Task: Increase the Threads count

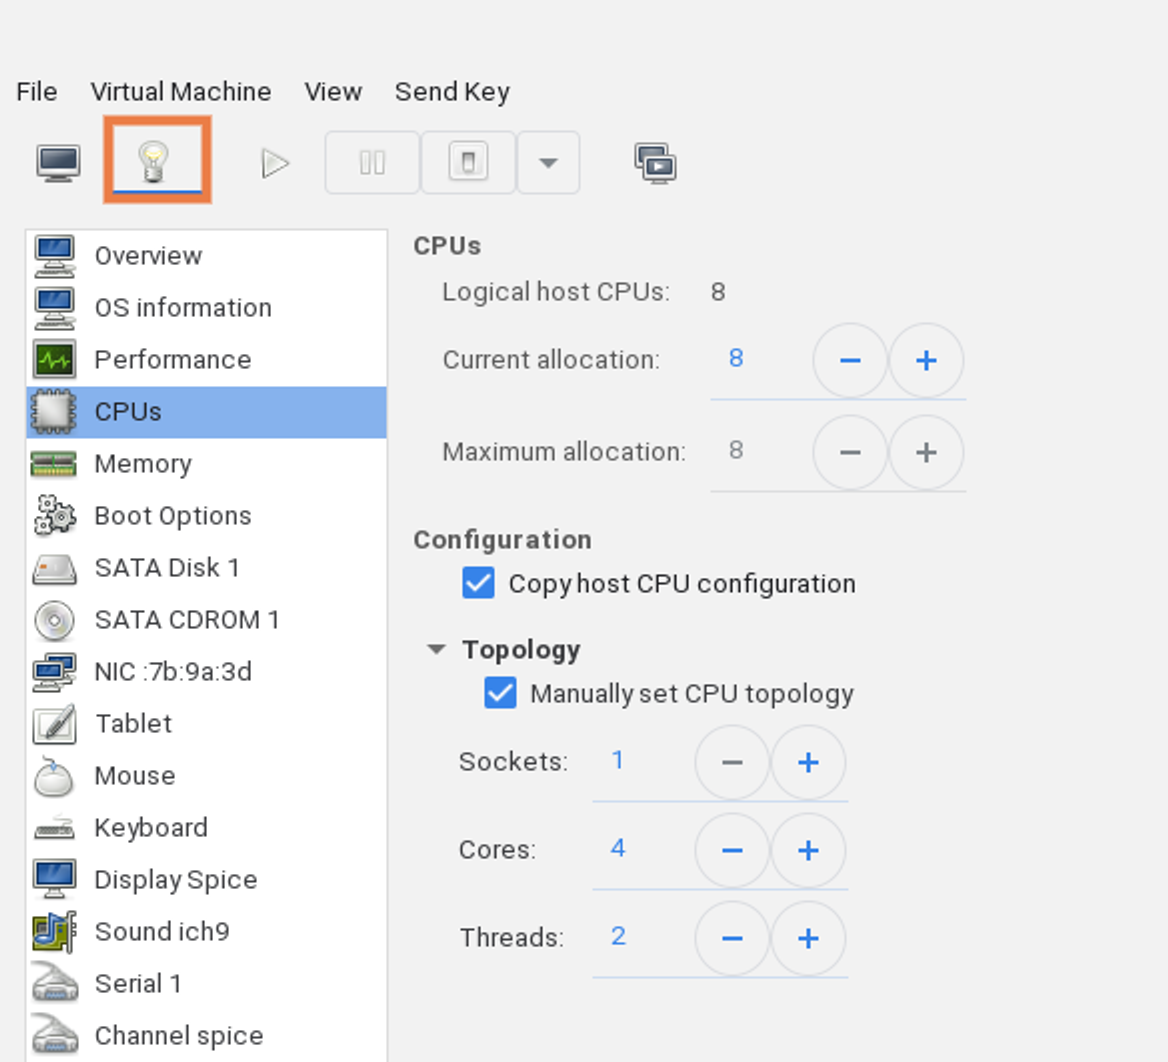Action: [x=808, y=938]
